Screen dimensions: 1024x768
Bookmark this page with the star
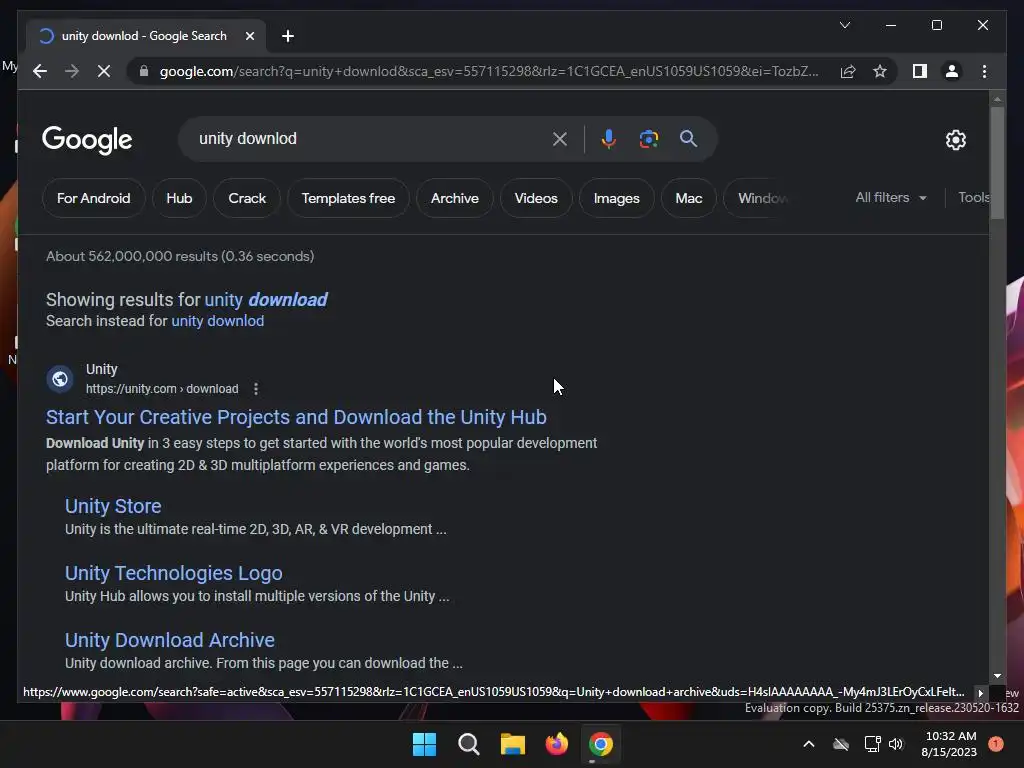click(880, 71)
